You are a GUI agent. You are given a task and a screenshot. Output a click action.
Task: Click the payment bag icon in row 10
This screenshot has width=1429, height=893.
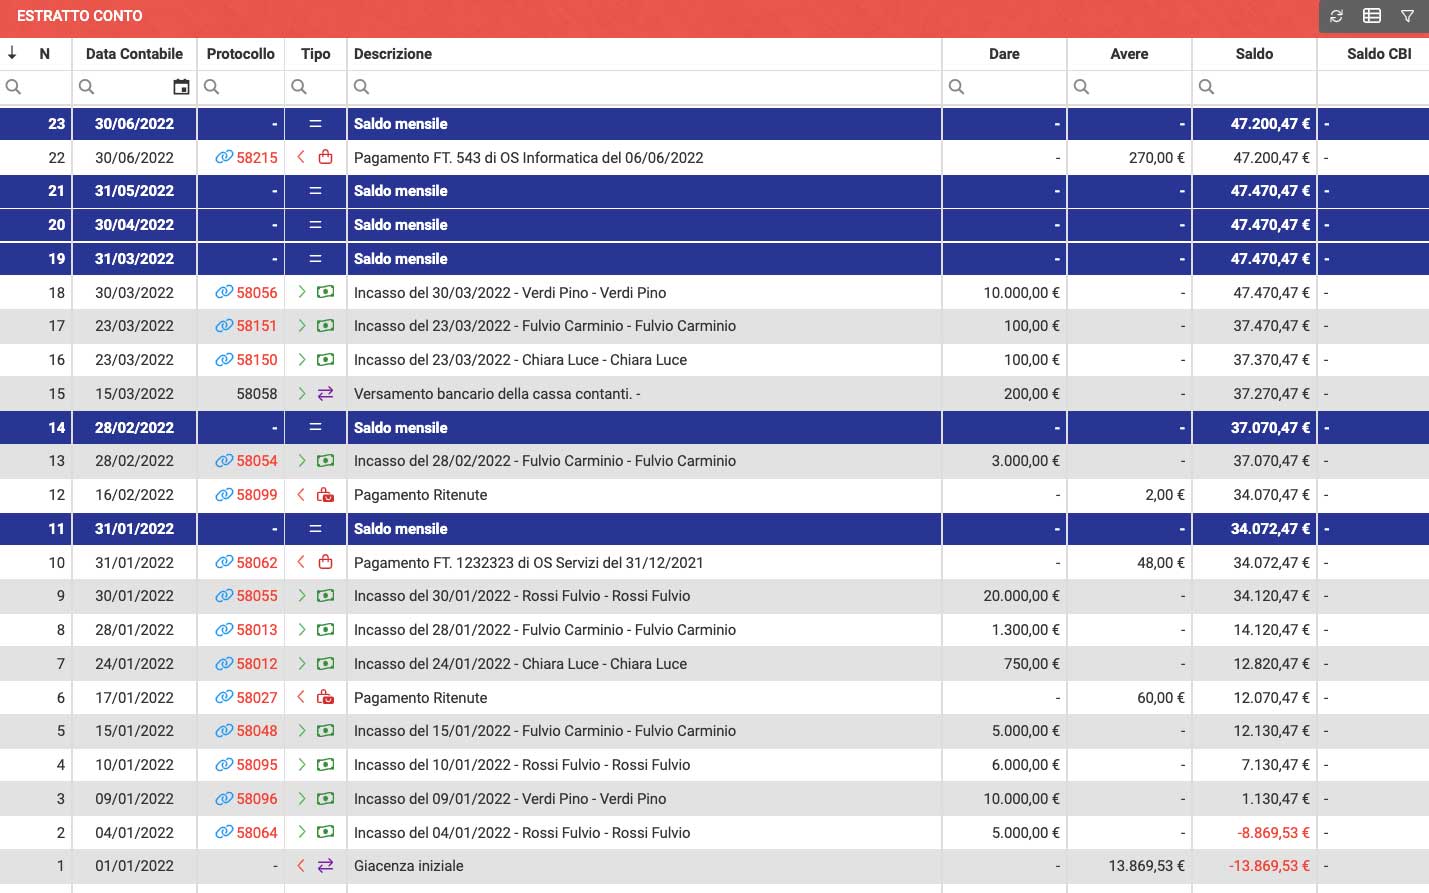[325, 562]
